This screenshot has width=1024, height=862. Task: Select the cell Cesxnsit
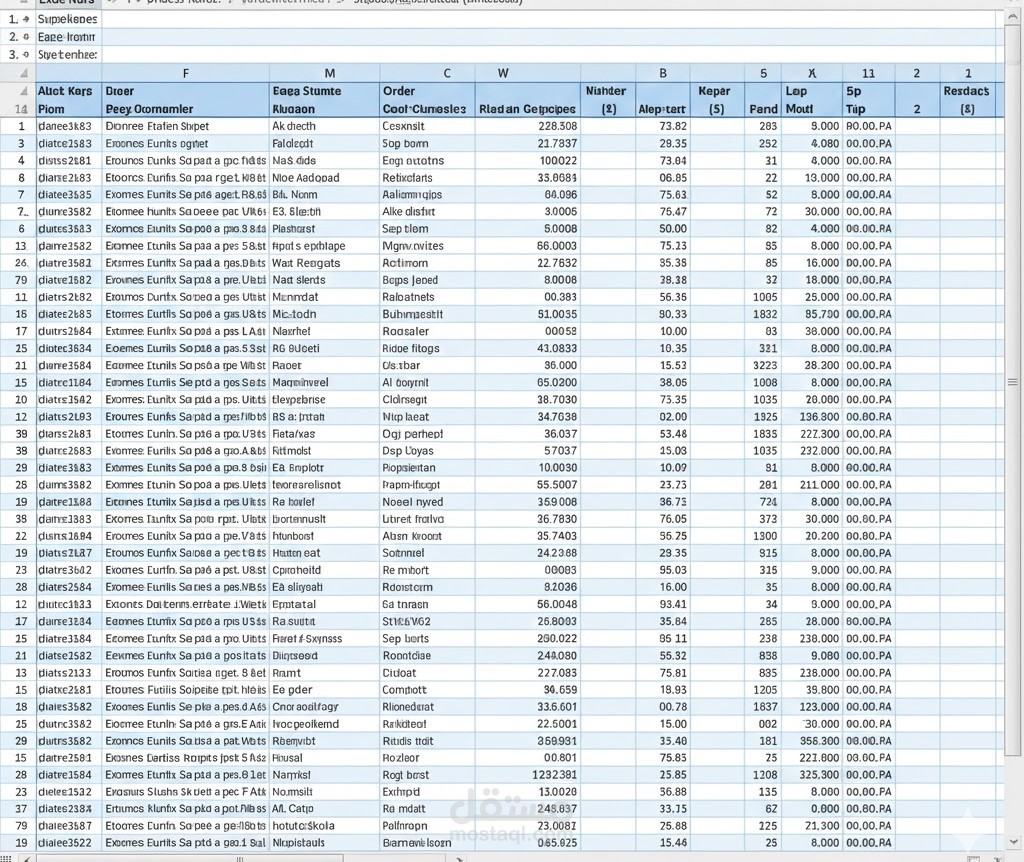point(427,126)
